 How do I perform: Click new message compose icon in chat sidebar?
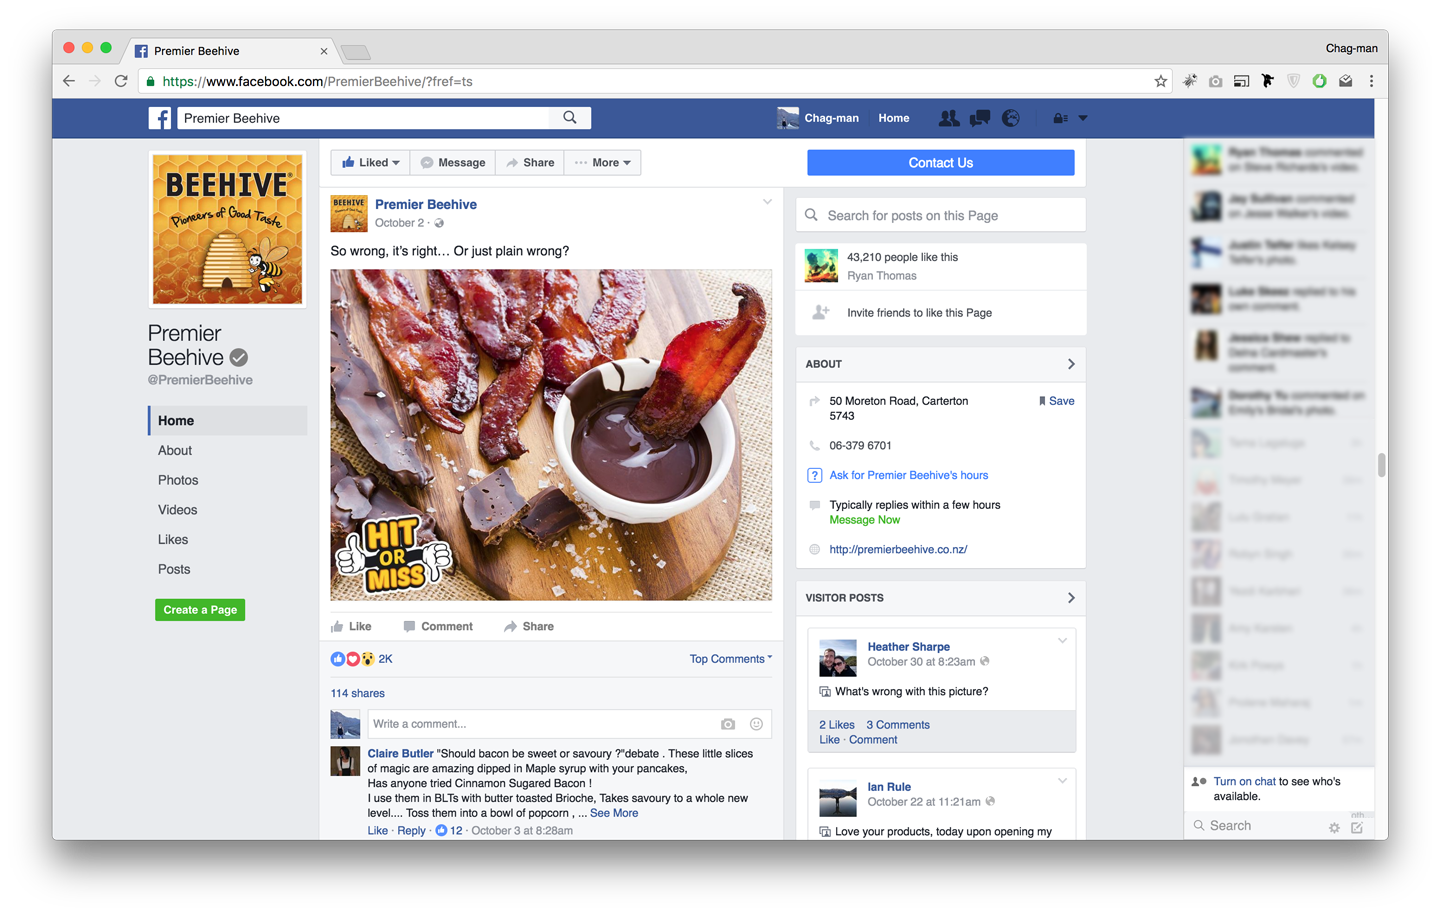tap(1357, 827)
